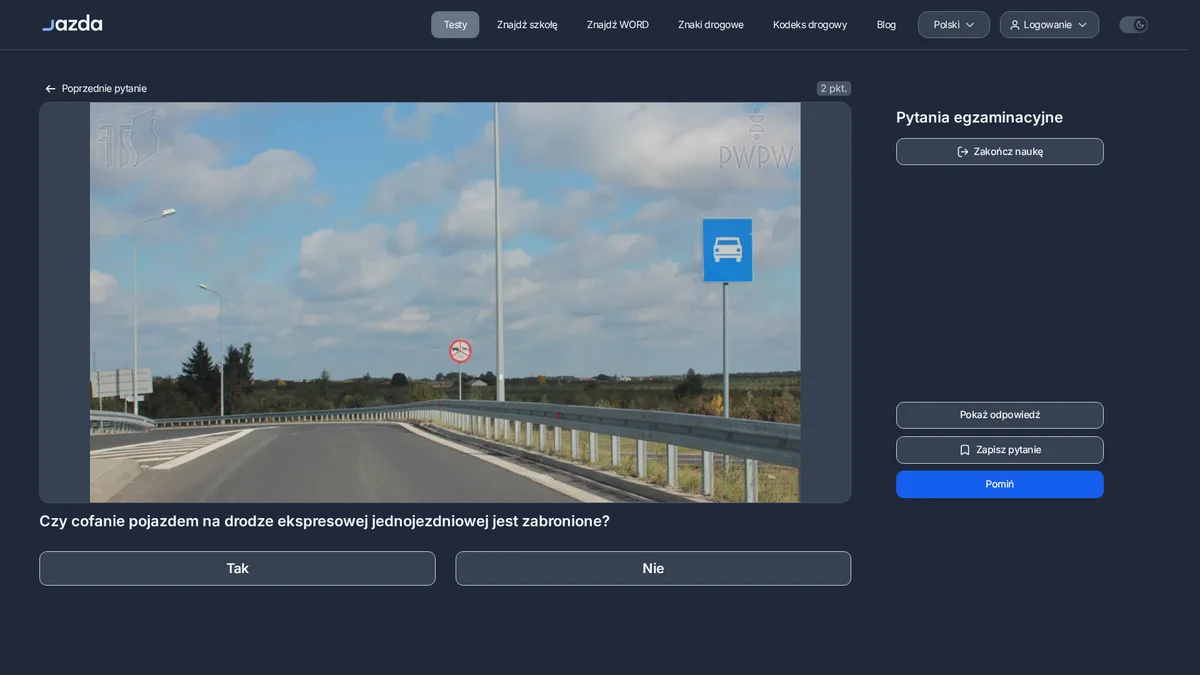Click the Pytania egzaminacyjne heading
This screenshot has height=675, width=1200.
pos(979,117)
